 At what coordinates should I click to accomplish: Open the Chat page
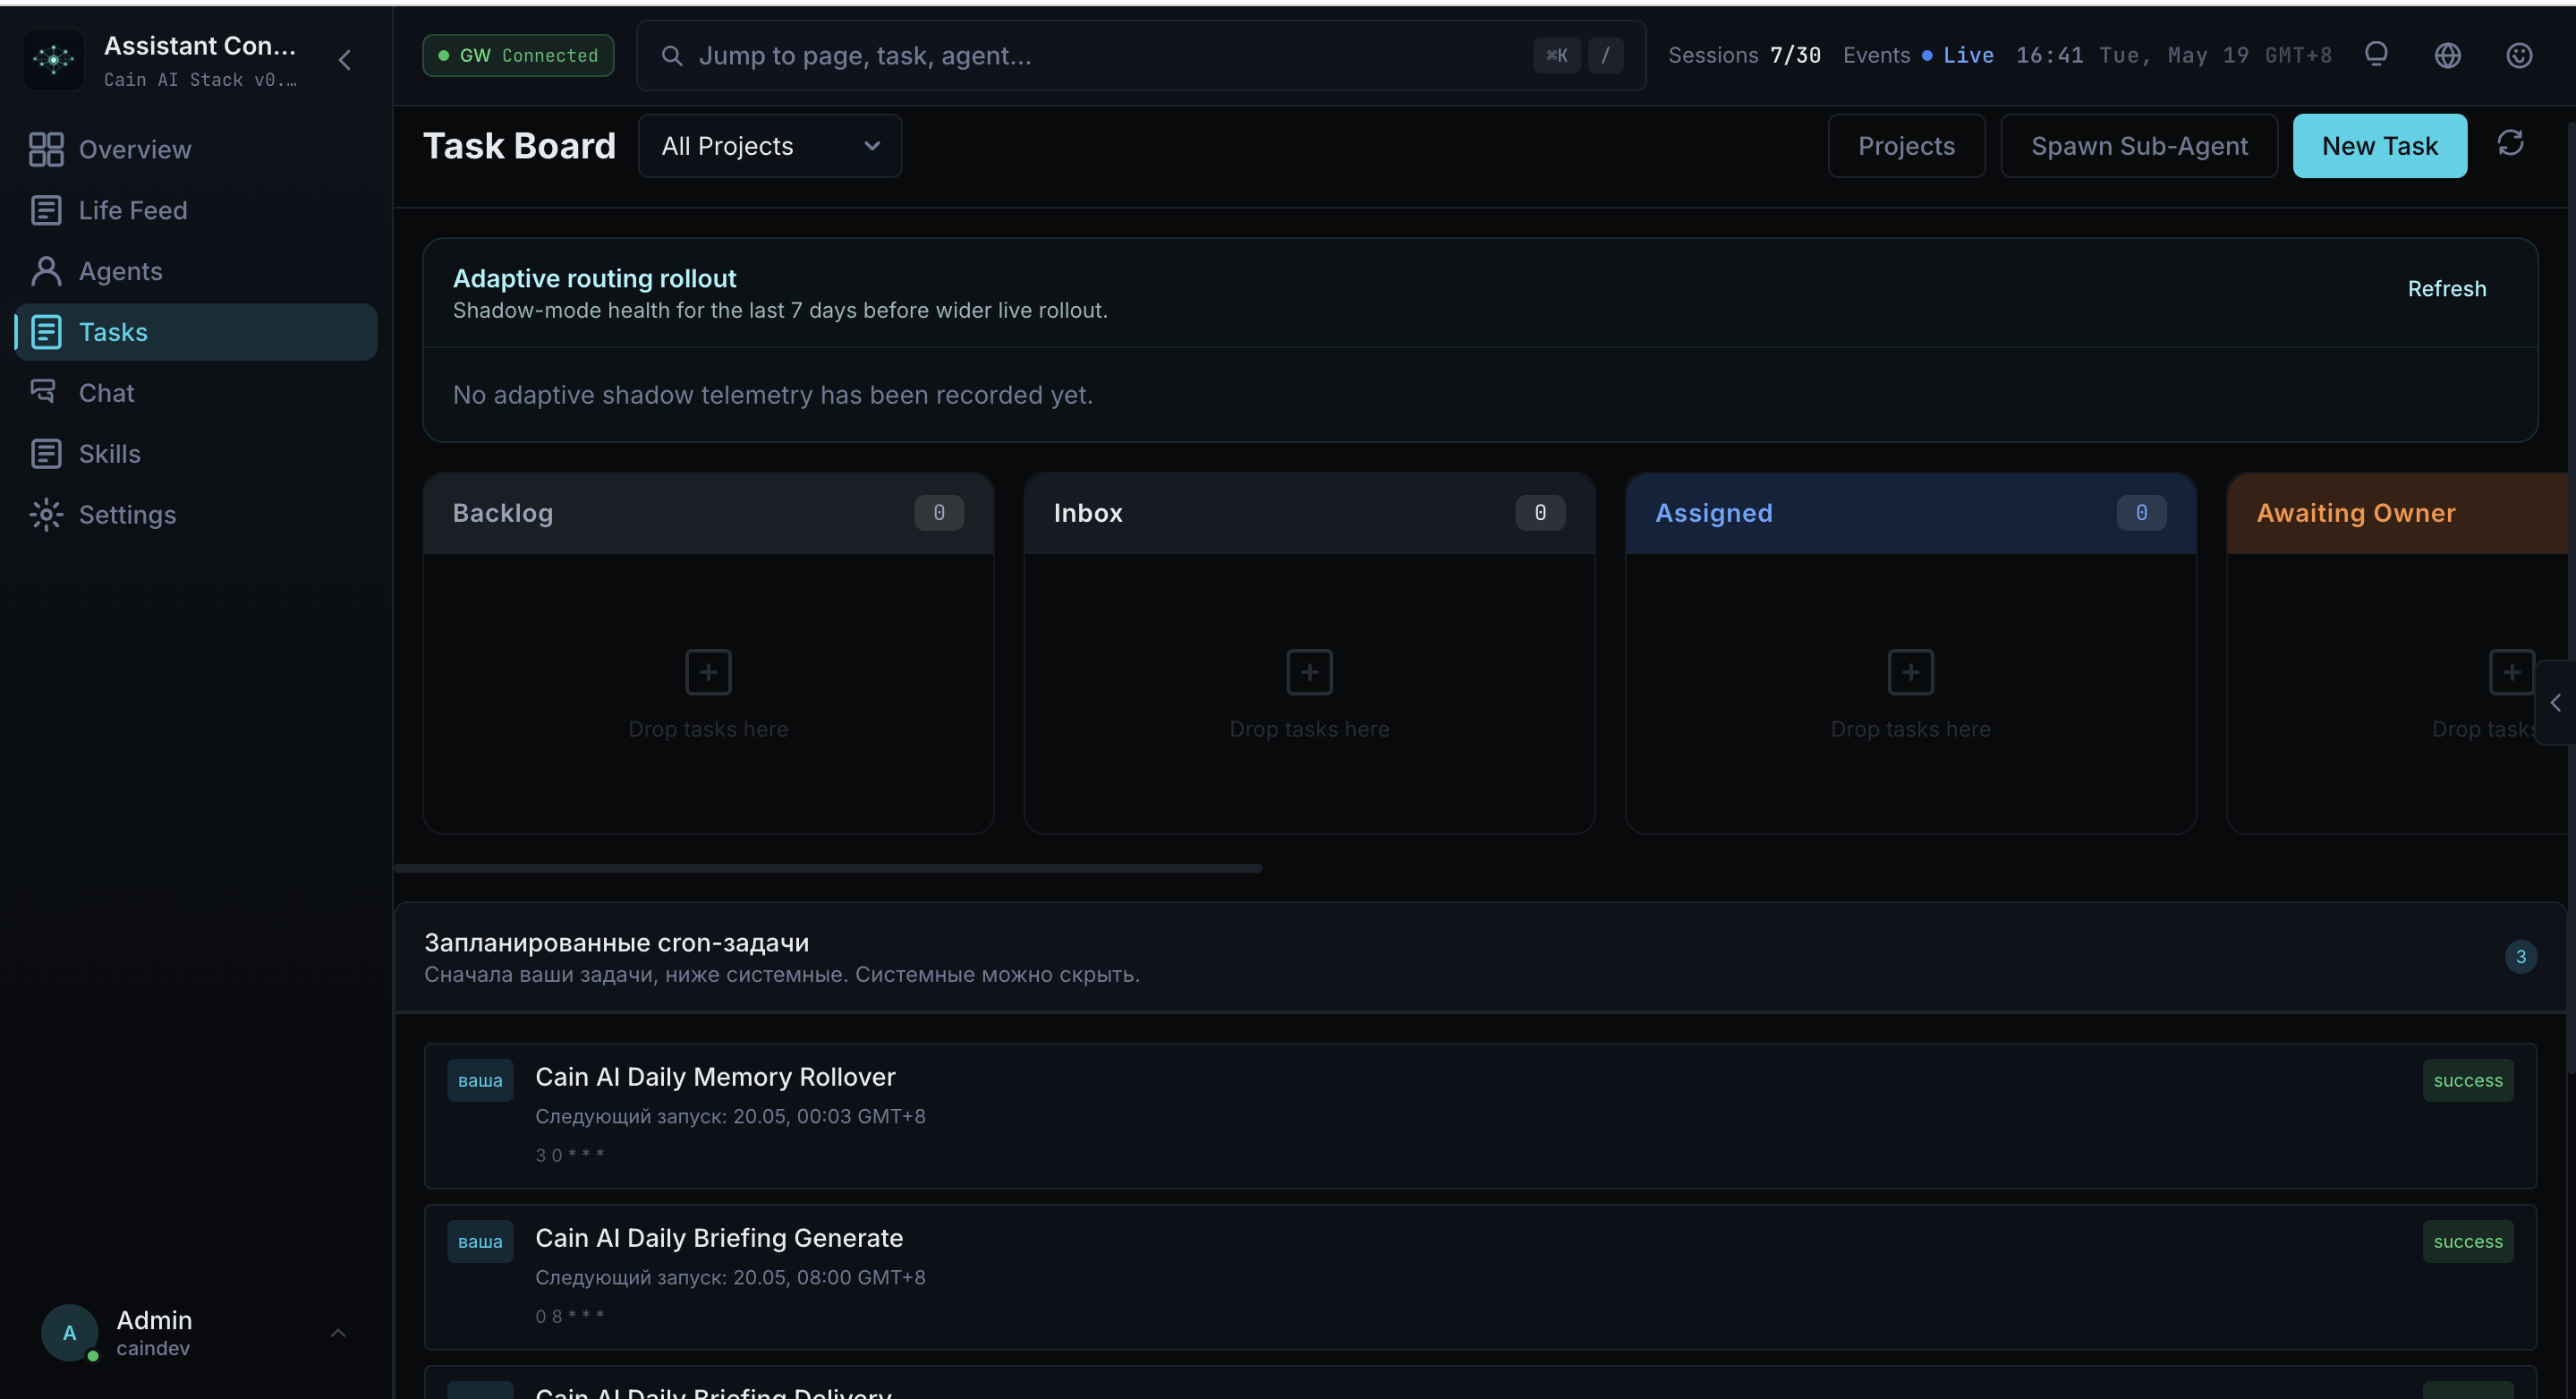point(196,393)
